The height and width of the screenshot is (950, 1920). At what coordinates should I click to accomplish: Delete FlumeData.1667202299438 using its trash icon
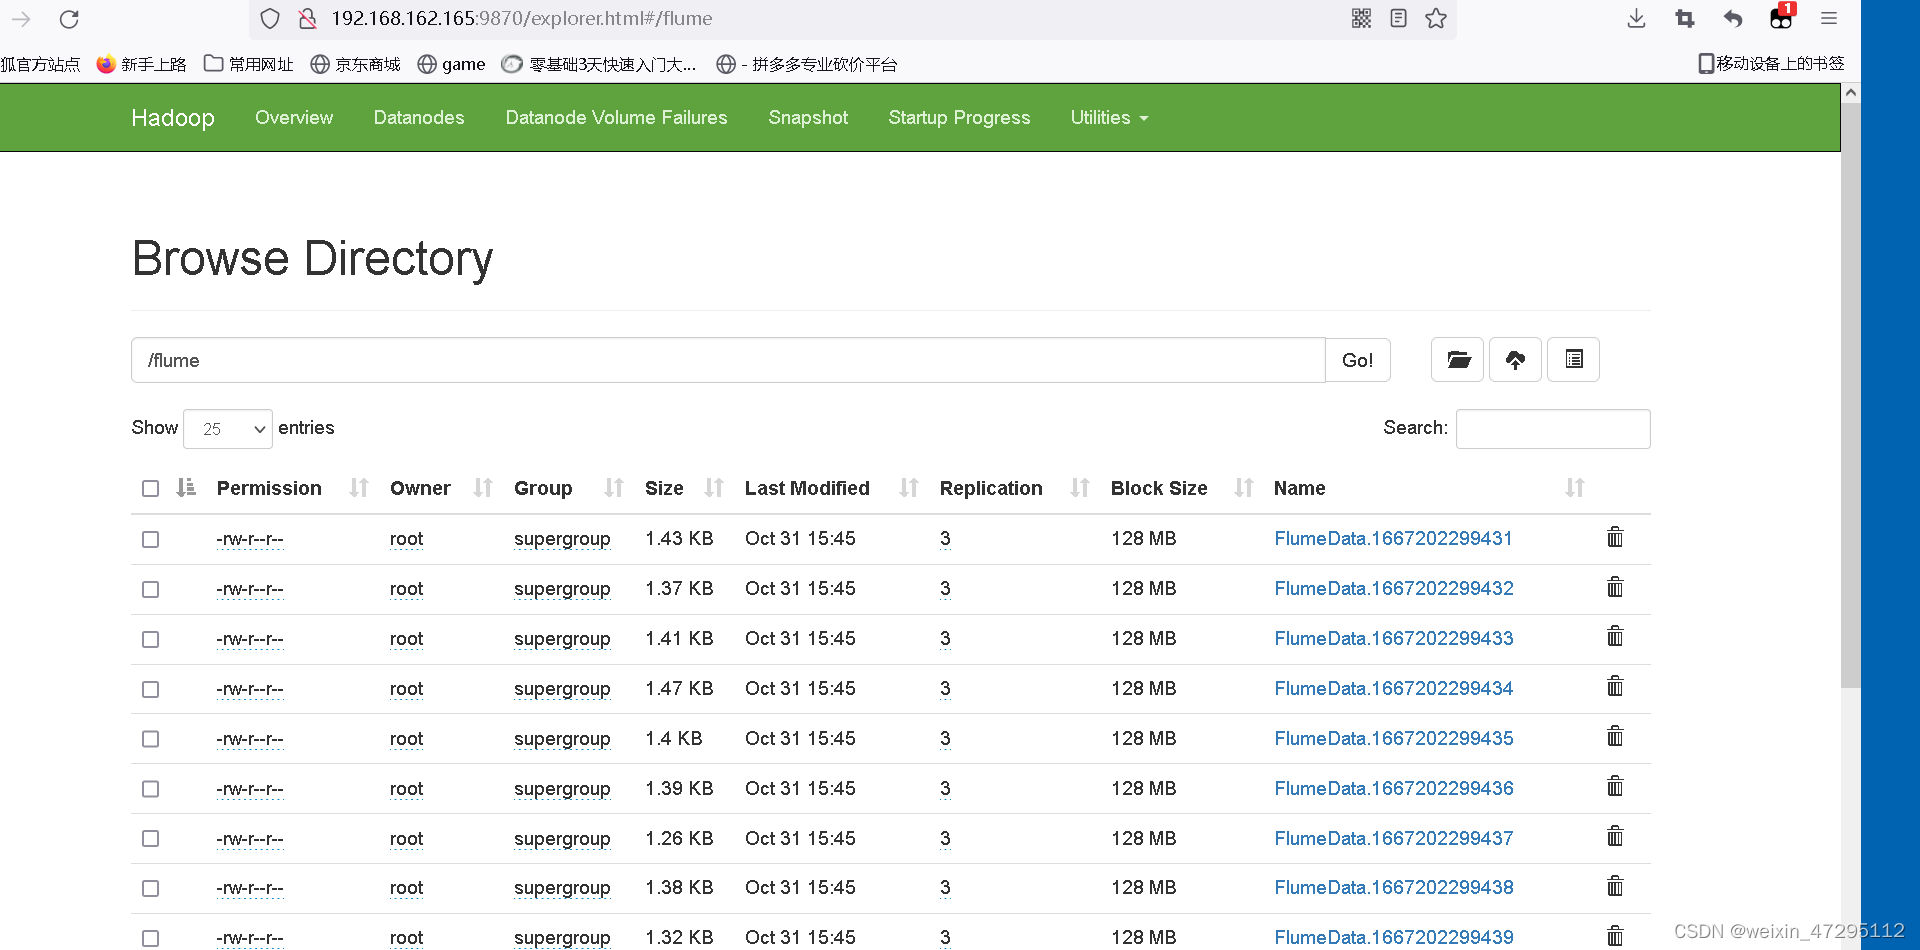(x=1614, y=886)
